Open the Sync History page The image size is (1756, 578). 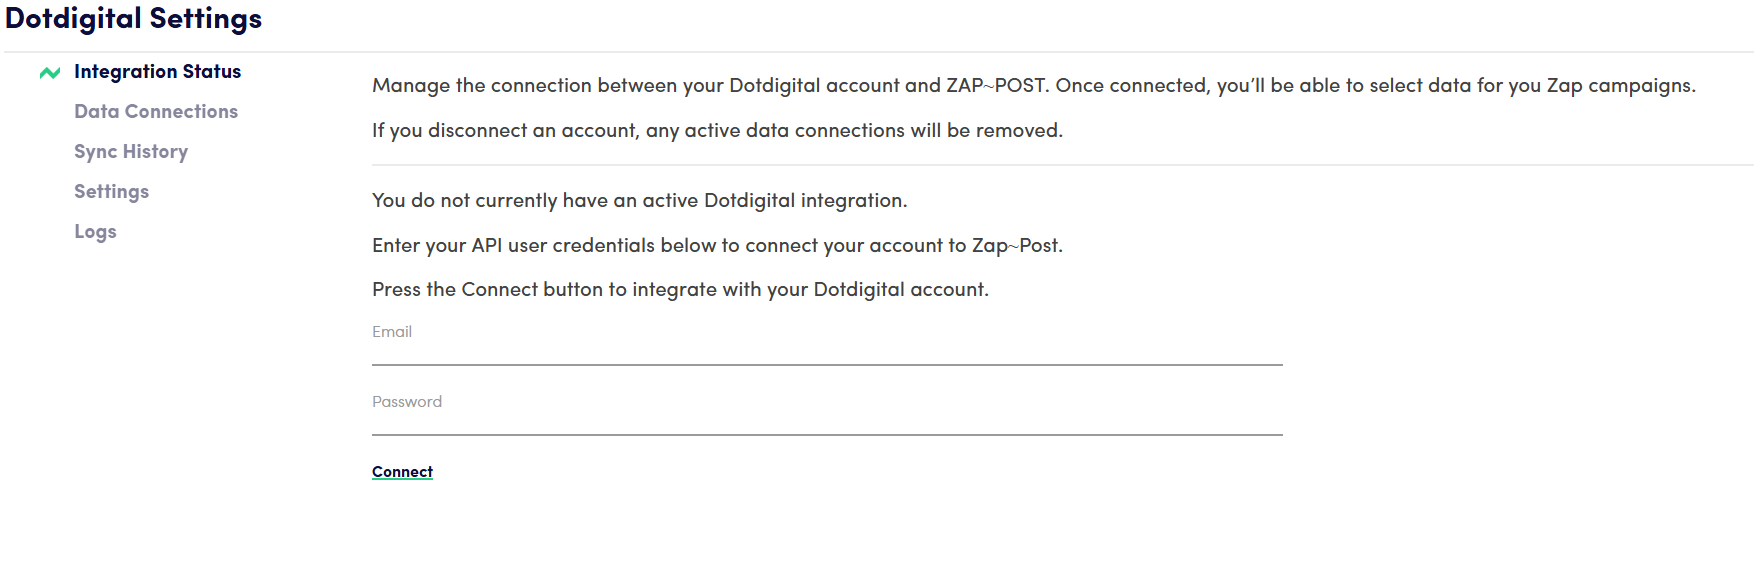(x=130, y=152)
